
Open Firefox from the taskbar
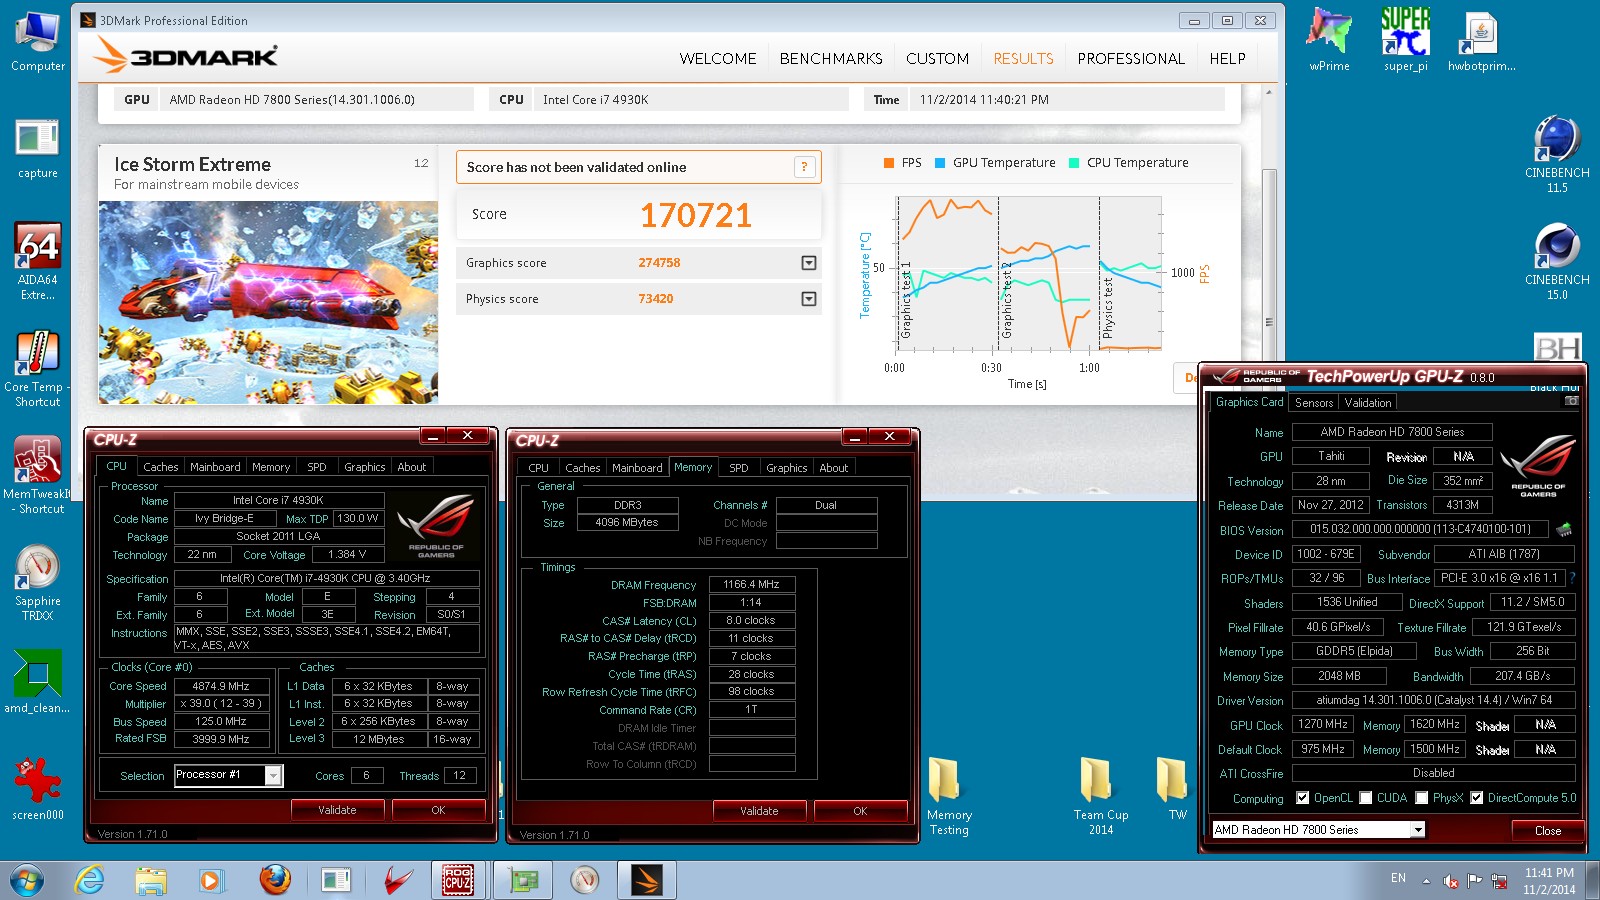[x=274, y=881]
